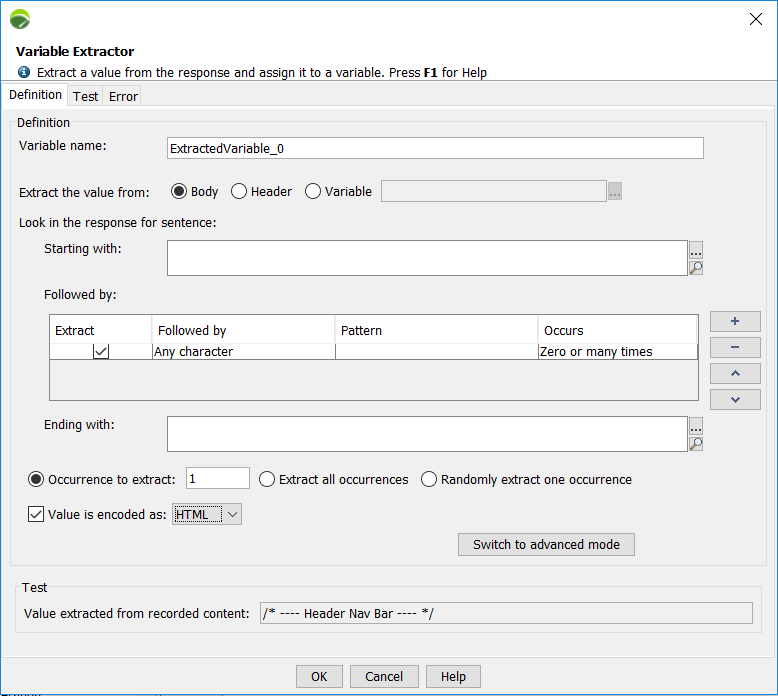Screen dimensions: 778x696
Task: Click the Cancel button
Action: (x=384, y=677)
